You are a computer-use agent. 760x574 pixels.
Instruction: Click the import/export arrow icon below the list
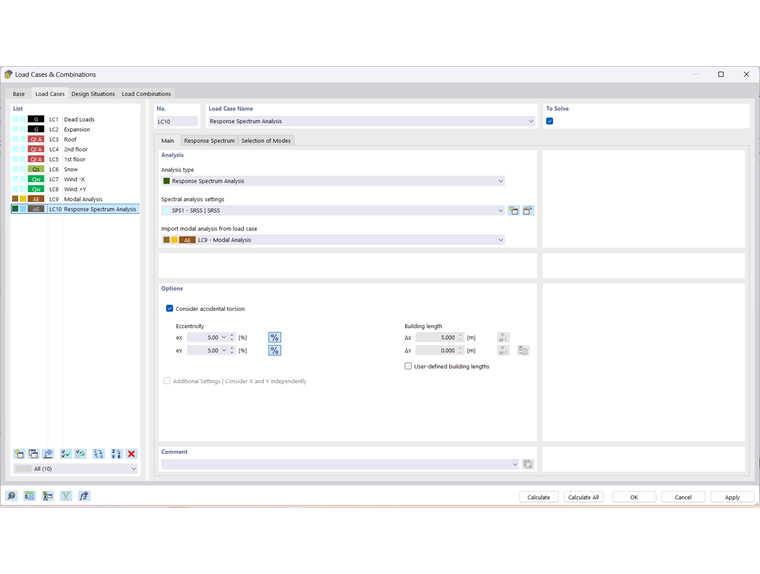click(x=48, y=454)
